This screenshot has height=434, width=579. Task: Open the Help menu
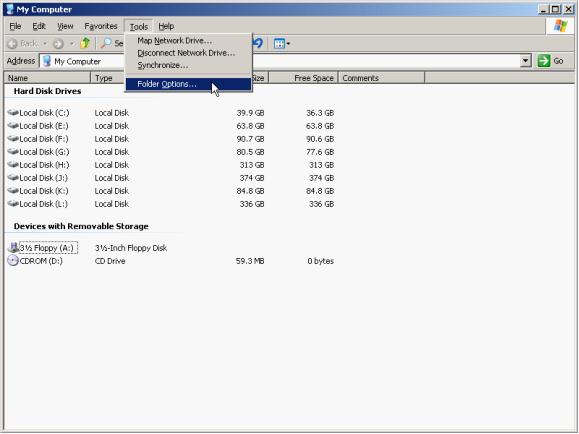pyautogui.click(x=166, y=26)
